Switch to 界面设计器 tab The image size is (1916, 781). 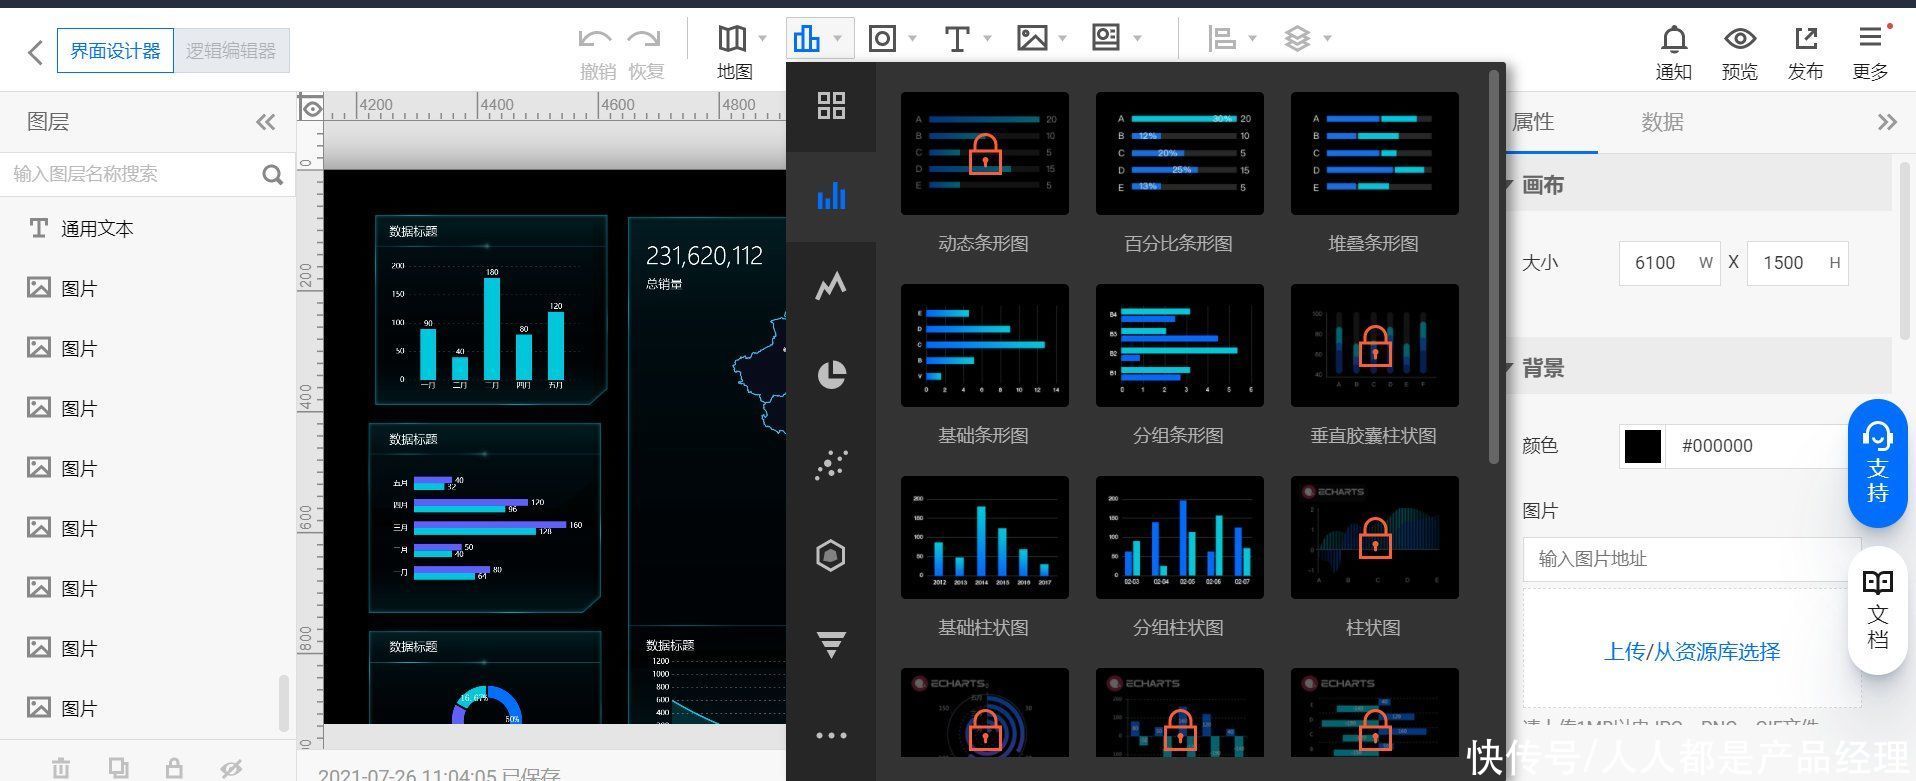pyautogui.click(x=115, y=50)
